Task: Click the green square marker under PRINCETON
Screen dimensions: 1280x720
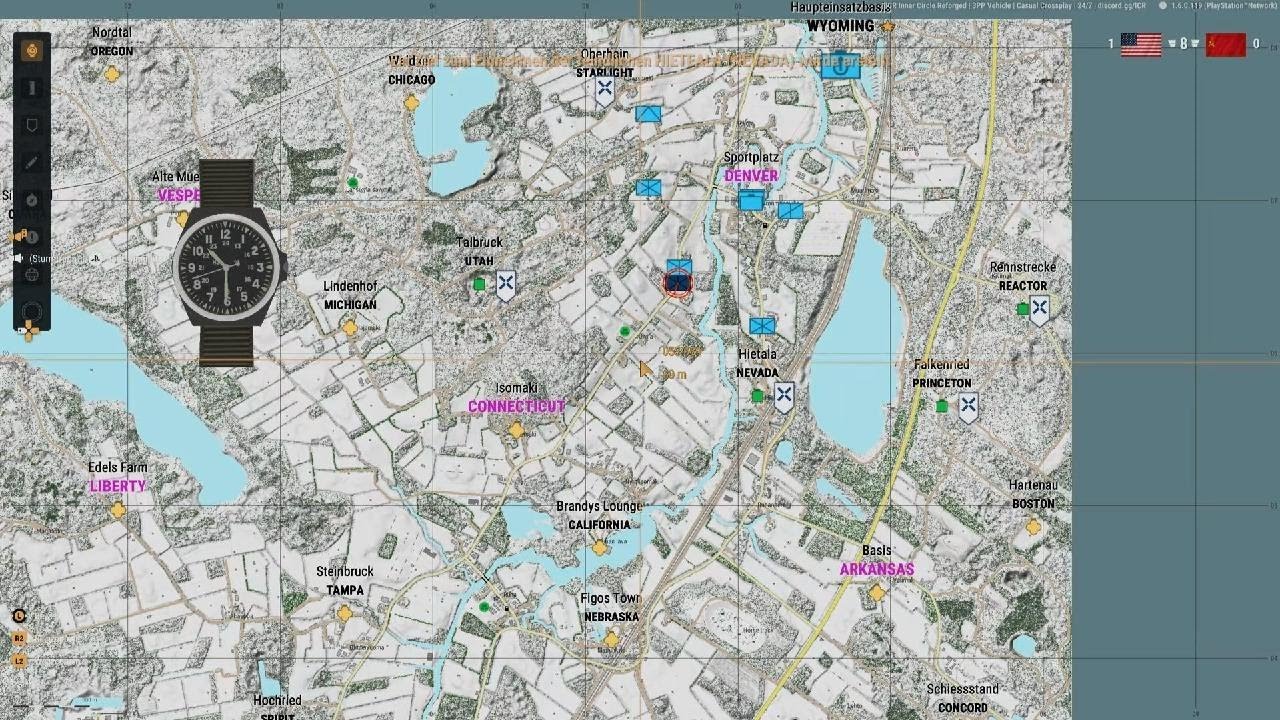Action: (x=942, y=406)
